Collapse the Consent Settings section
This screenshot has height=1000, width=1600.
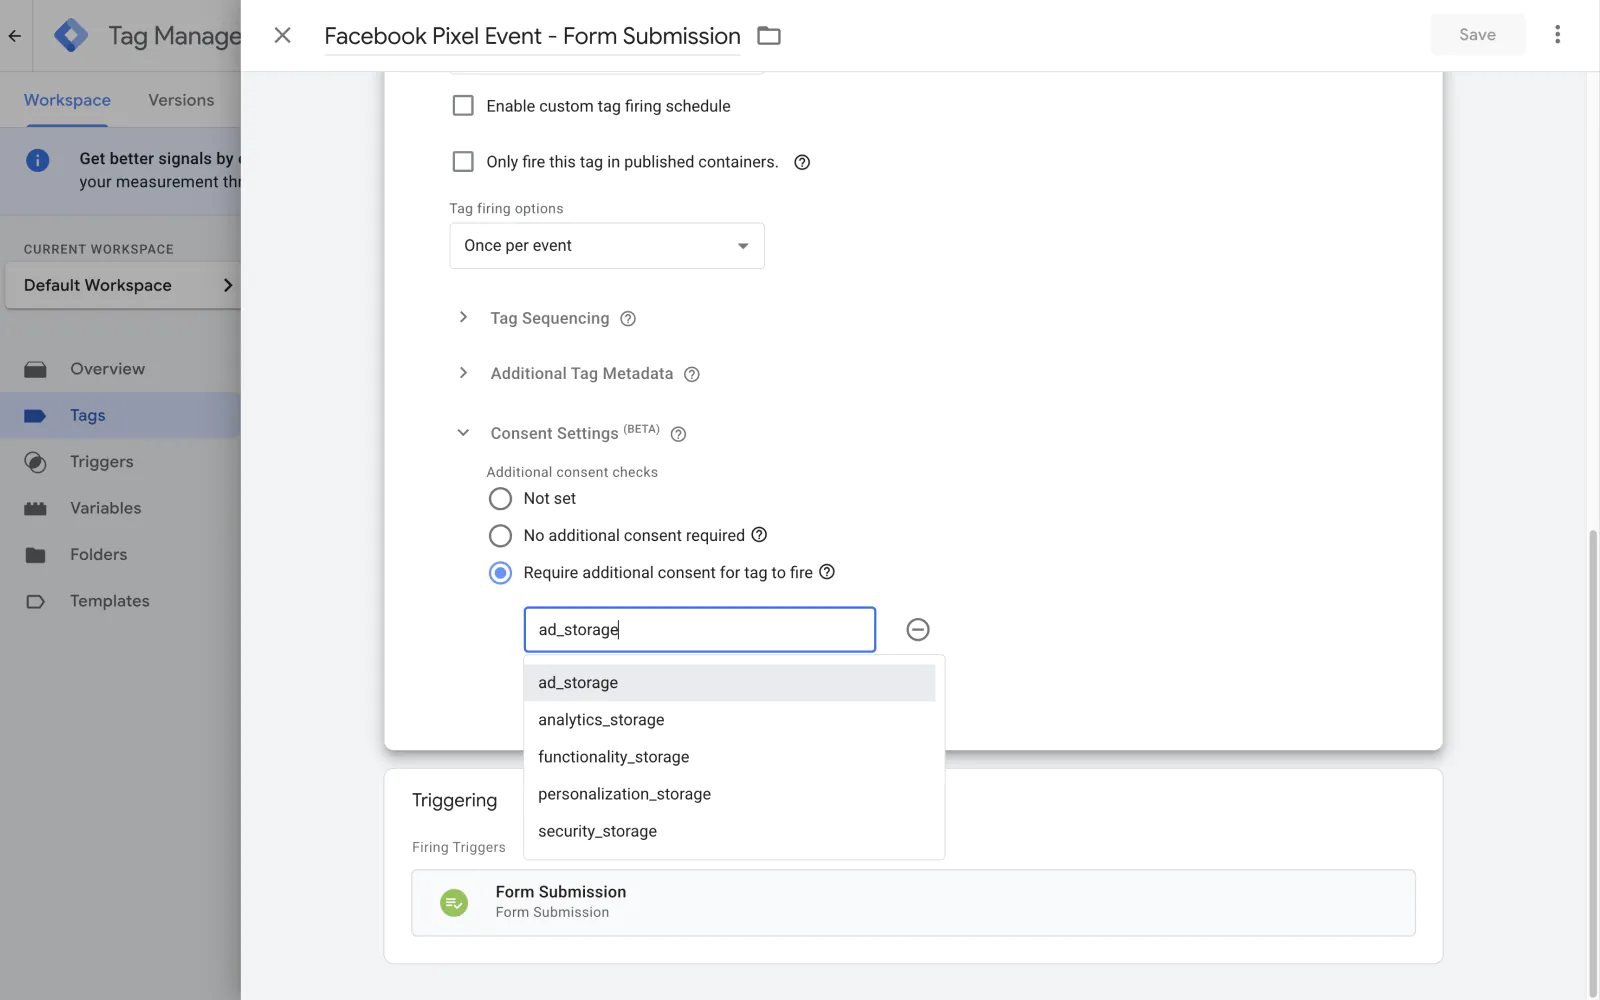click(463, 433)
